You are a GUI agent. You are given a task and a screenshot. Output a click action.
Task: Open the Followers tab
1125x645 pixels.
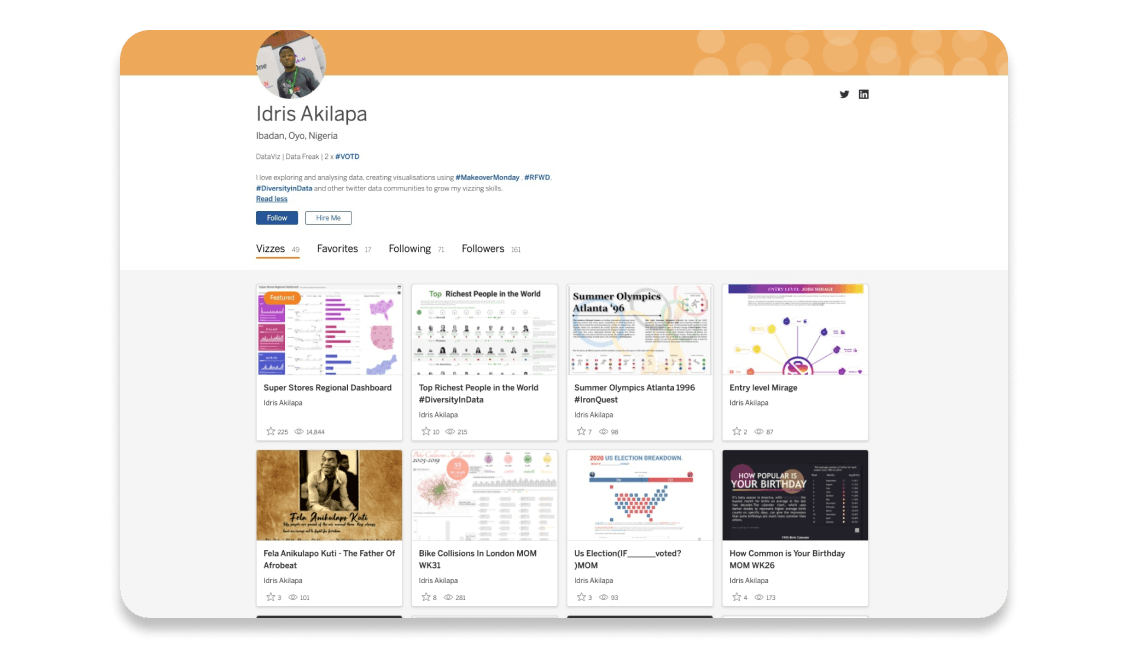[483, 249]
